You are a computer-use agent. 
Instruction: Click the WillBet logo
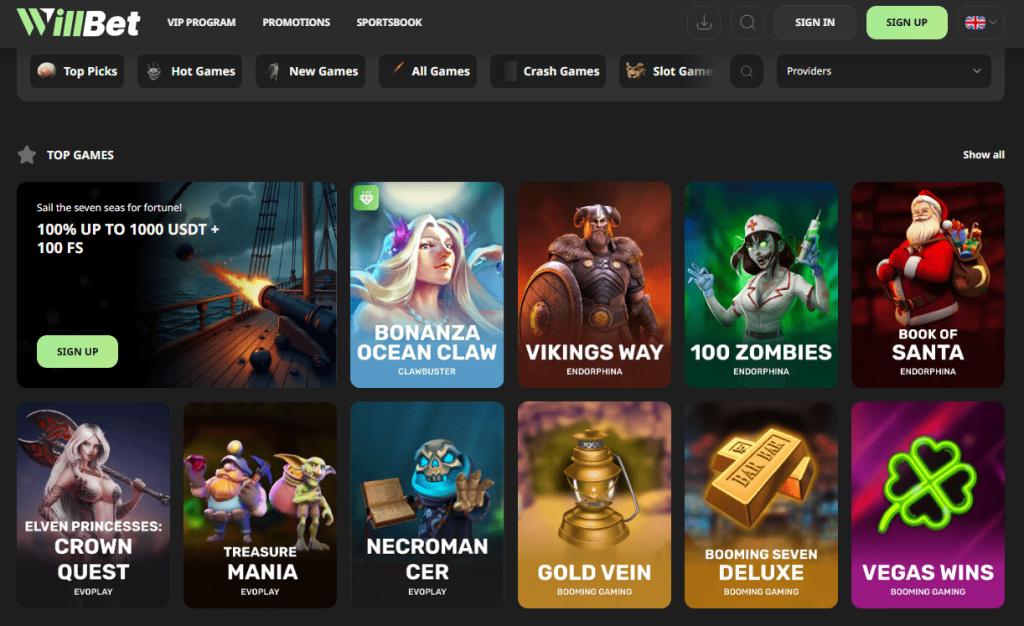point(78,22)
